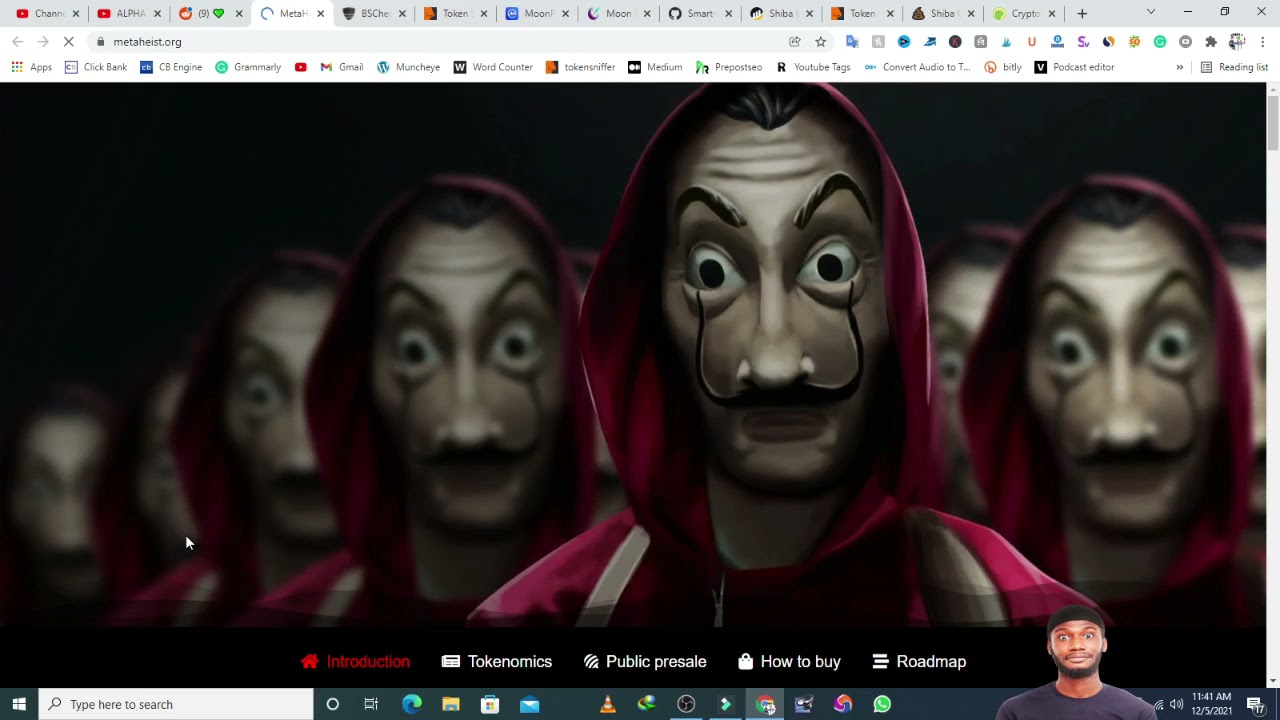Open Microsoft Store from the taskbar
Image resolution: width=1280 pixels, height=720 pixels.
click(490, 704)
